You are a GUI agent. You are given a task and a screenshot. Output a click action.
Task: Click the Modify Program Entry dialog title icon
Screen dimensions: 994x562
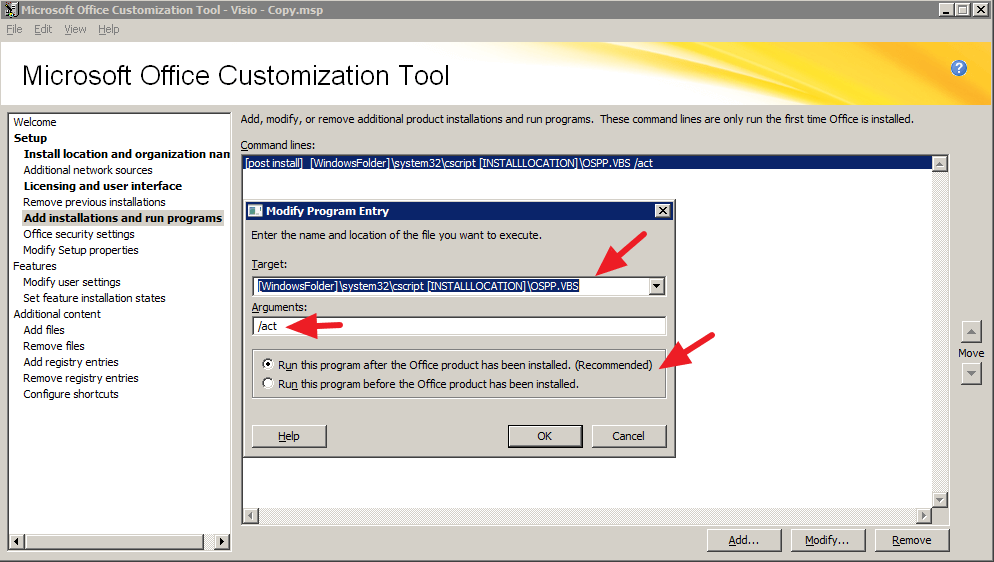pyautogui.click(x=255, y=211)
